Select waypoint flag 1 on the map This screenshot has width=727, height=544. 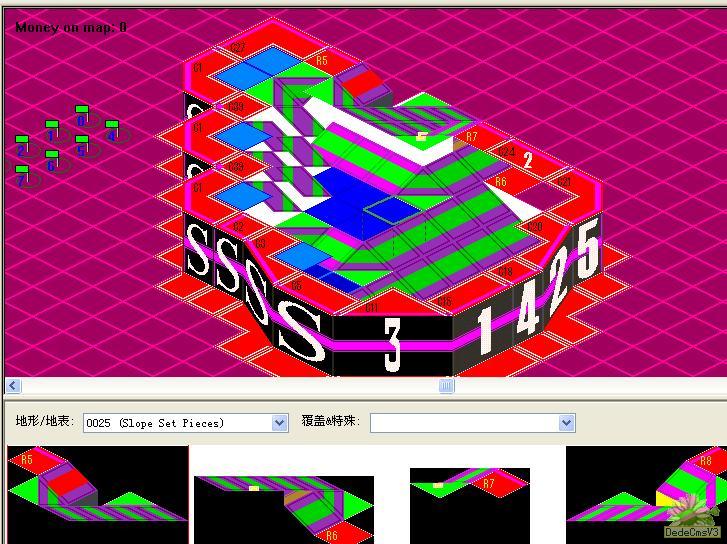click(x=52, y=130)
